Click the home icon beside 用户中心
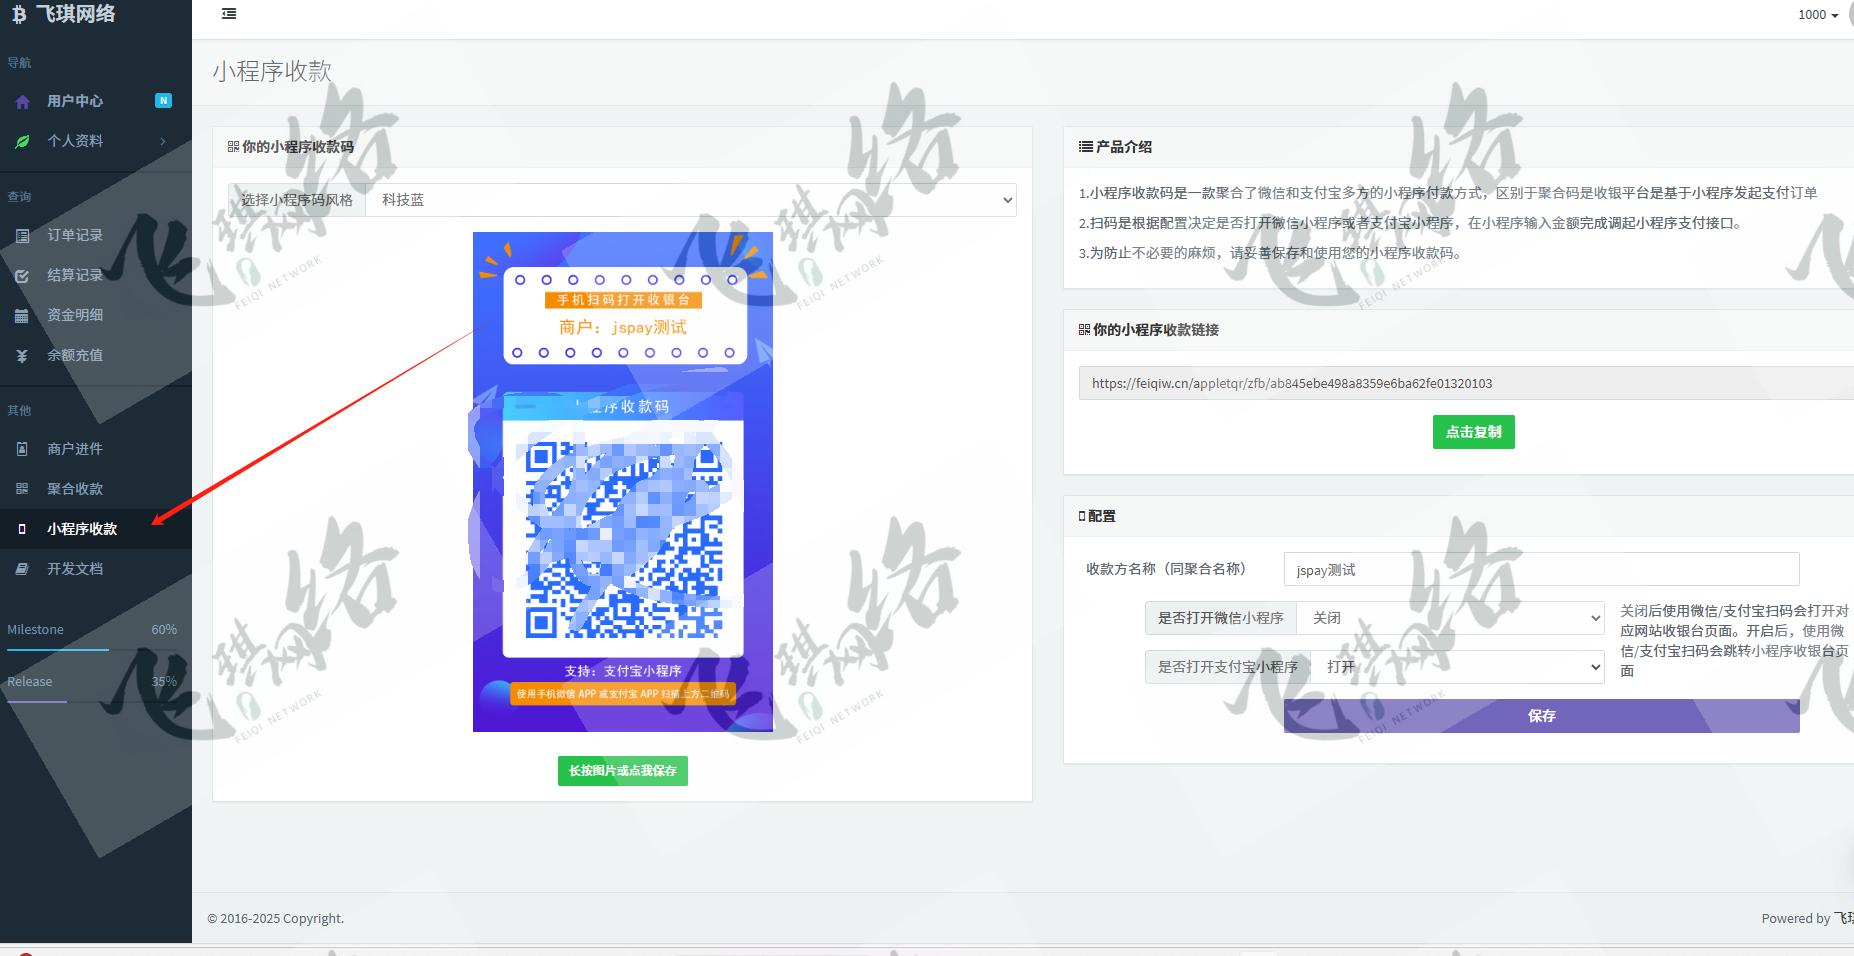Viewport: 1854px width, 956px height. coord(22,102)
